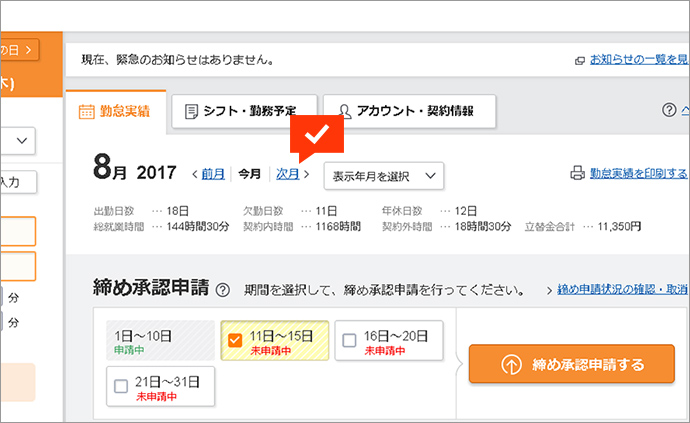Click the person icon on アカウント・契約情報 tab
The image size is (690, 423).
point(343,112)
